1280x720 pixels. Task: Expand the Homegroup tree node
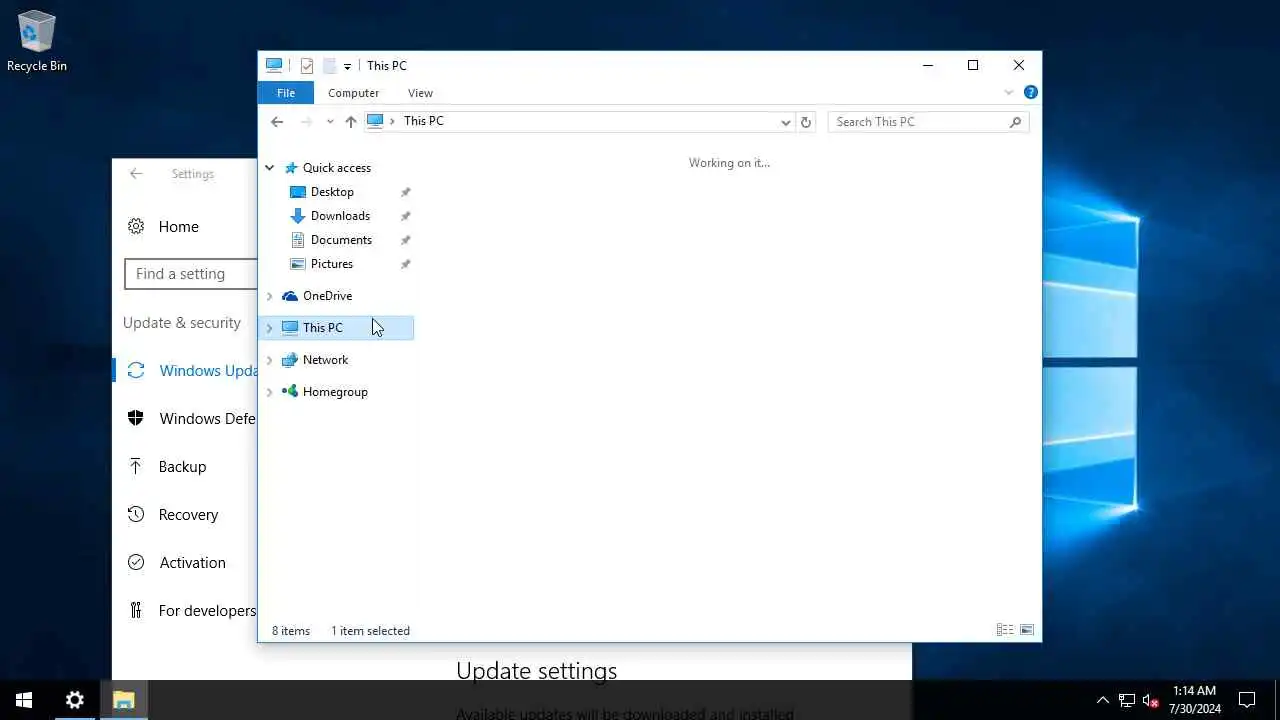coord(269,392)
